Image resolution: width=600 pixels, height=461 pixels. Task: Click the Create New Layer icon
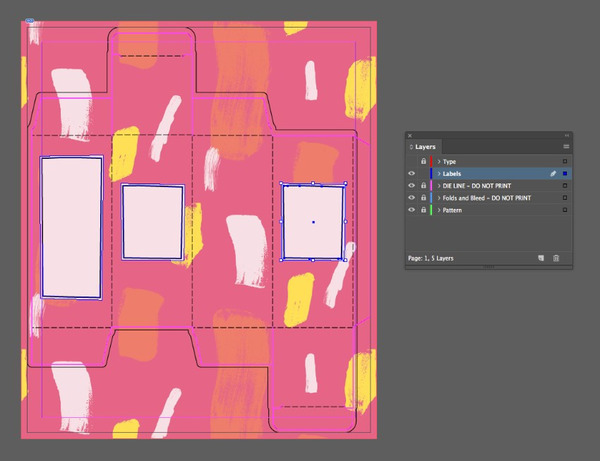click(540, 258)
